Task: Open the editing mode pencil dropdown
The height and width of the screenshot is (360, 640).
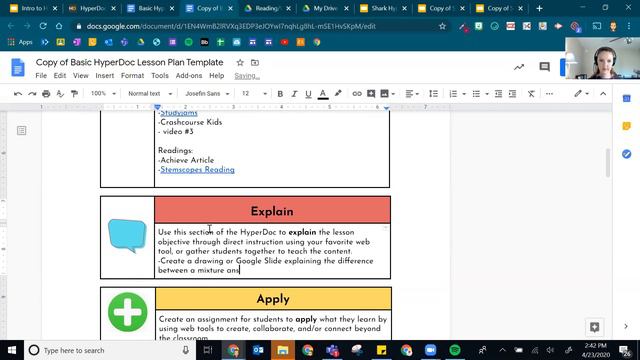Action: [581, 94]
